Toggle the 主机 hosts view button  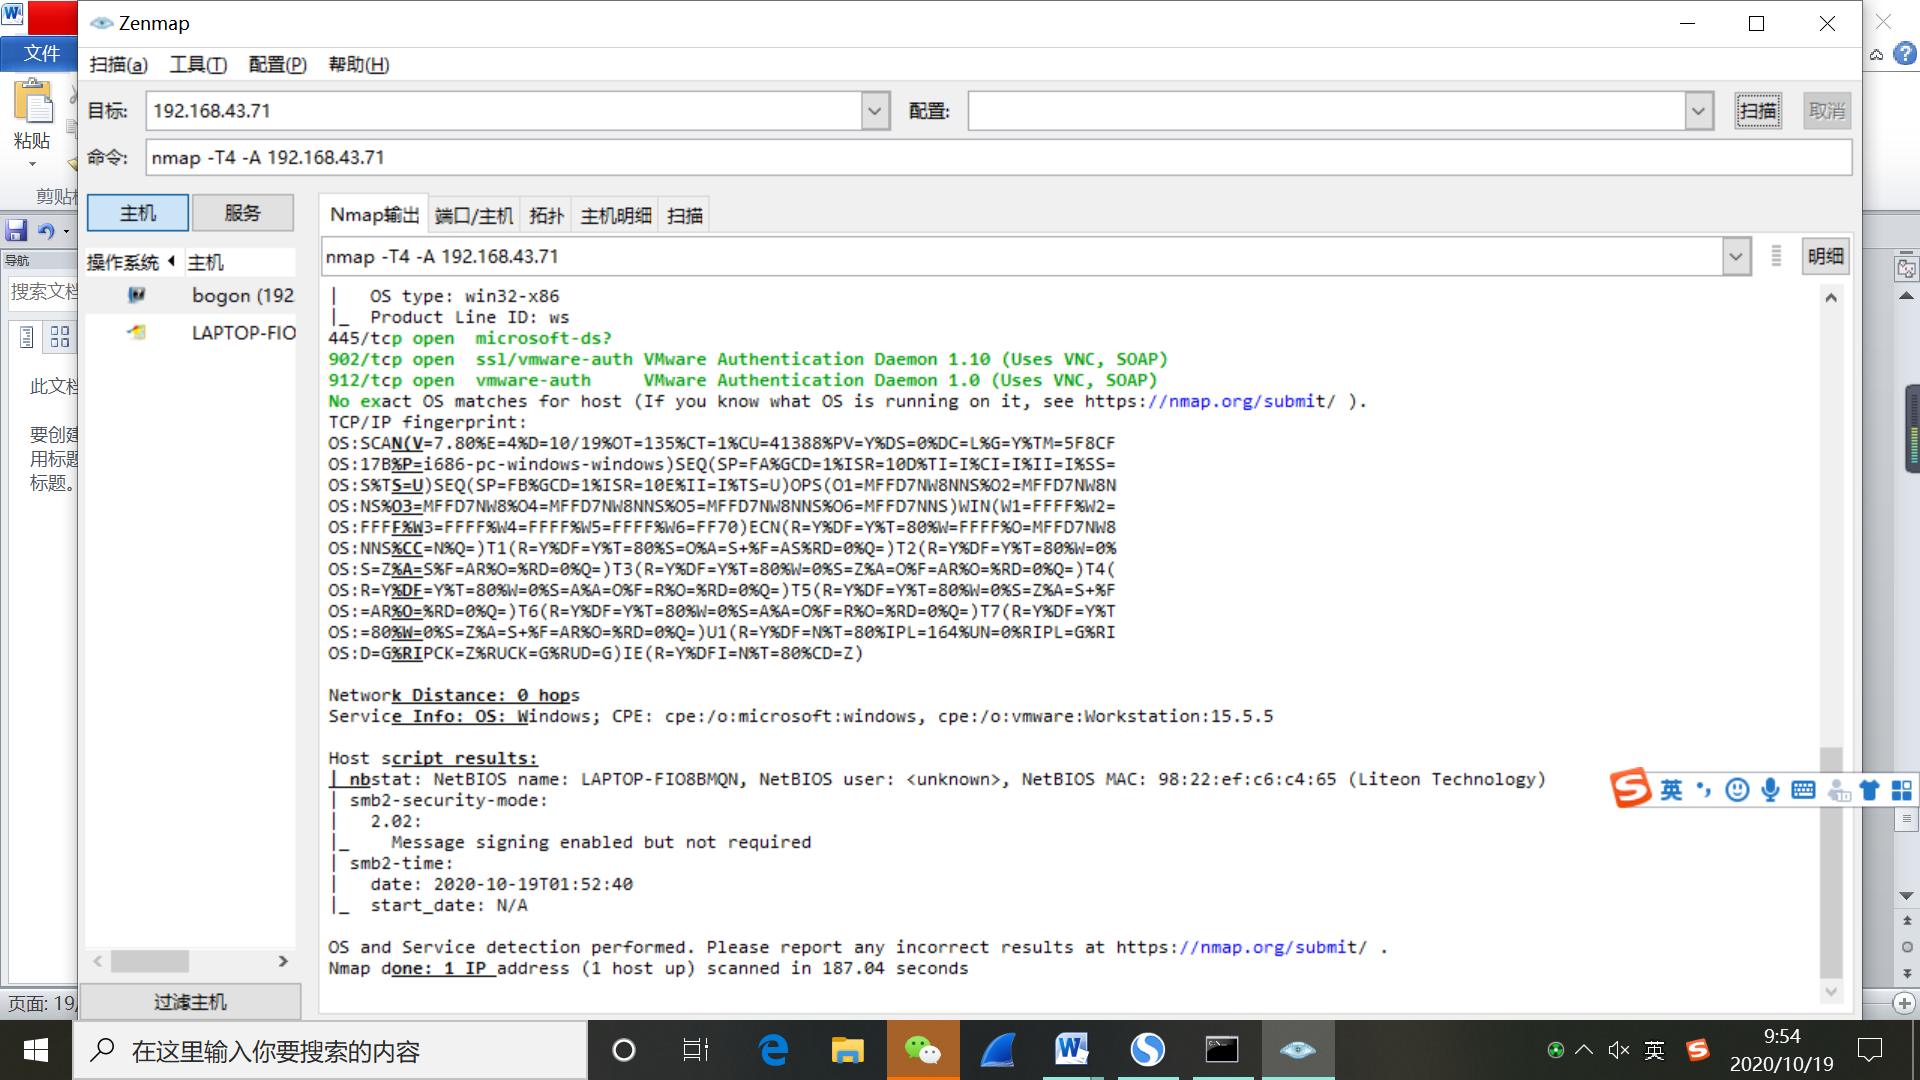tap(138, 213)
